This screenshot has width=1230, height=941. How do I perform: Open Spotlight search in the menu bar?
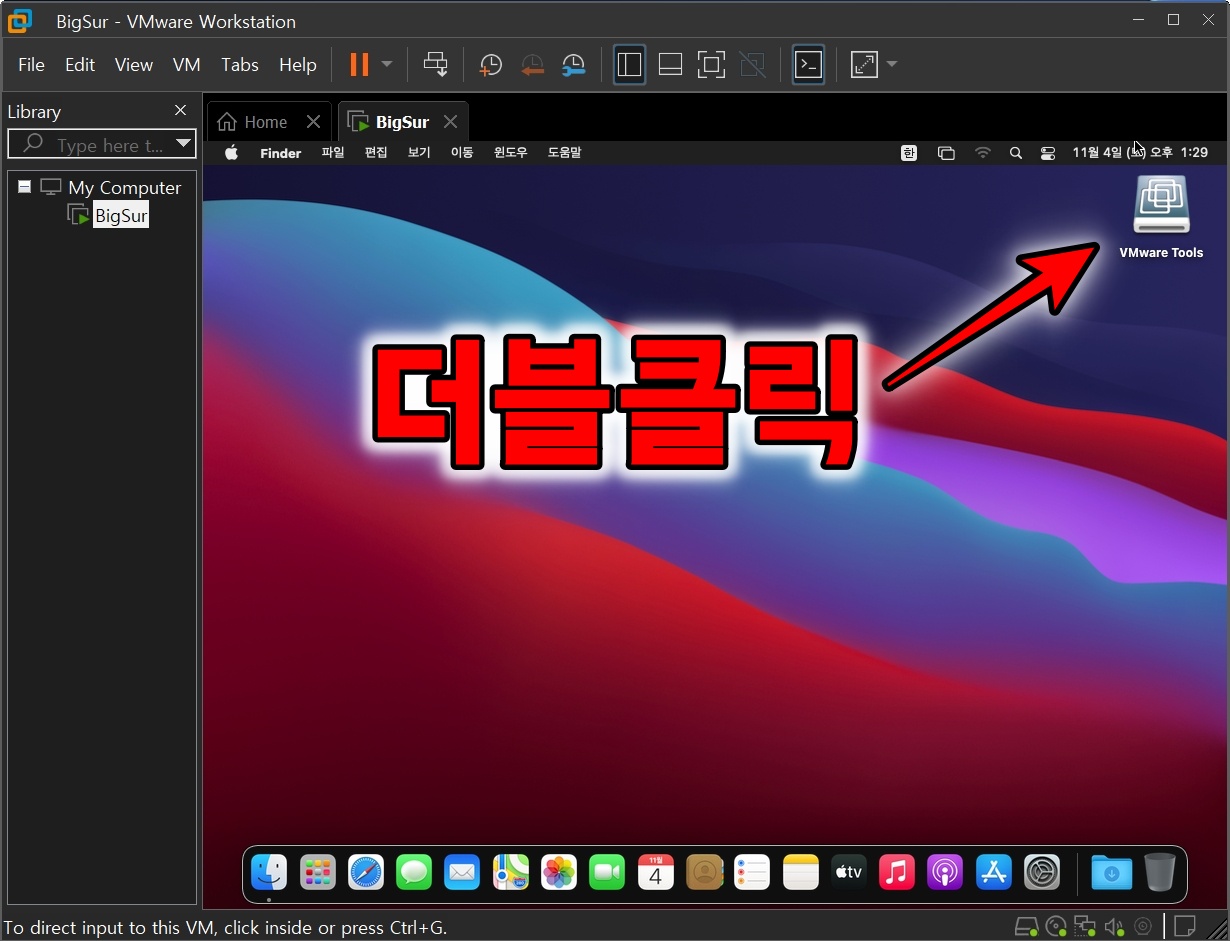pyautogui.click(x=1016, y=153)
